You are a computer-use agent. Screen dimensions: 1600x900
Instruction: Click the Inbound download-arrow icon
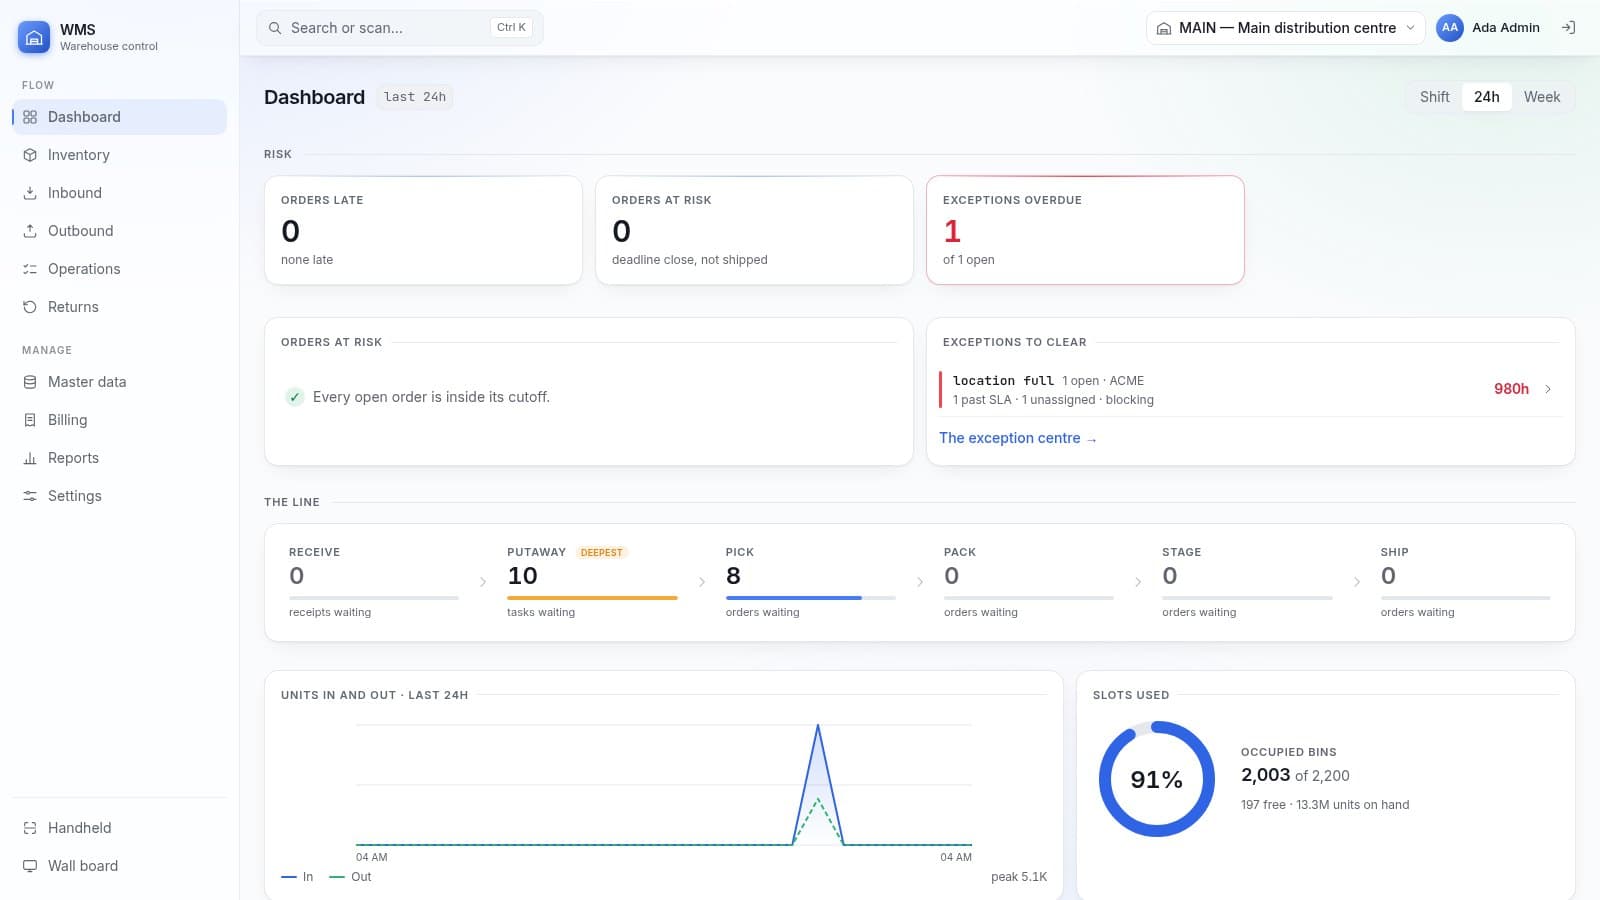click(x=30, y=193)
